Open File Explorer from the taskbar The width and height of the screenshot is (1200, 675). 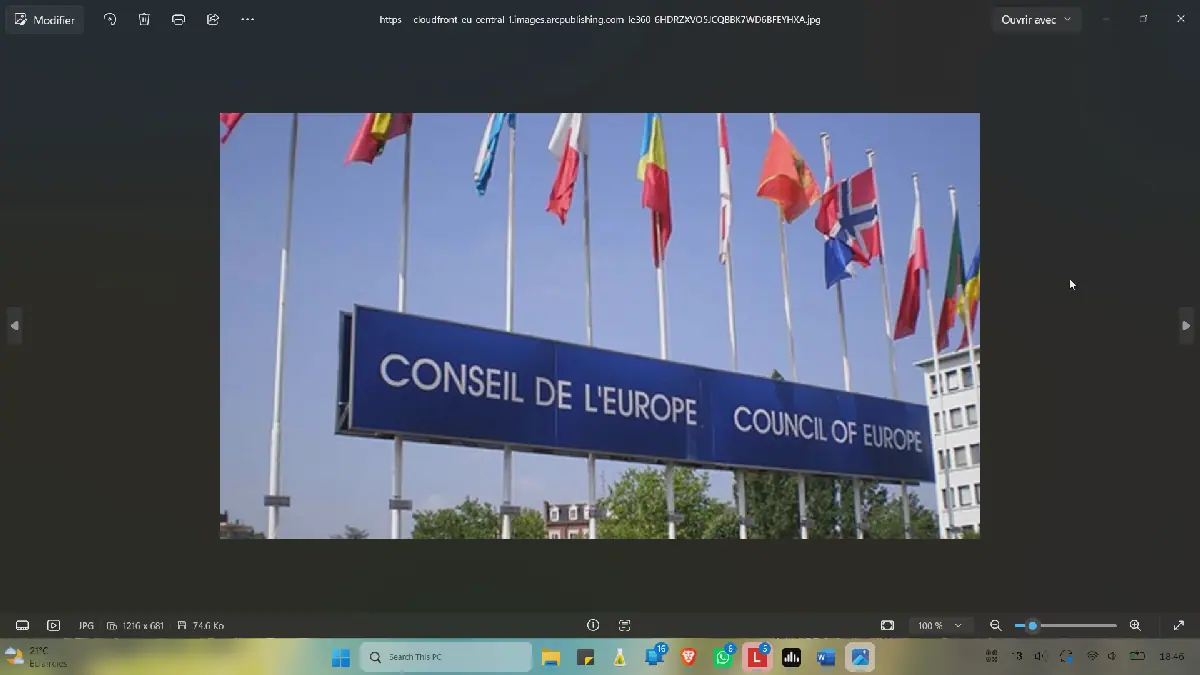pyautogui.click(x=550, y=657)
